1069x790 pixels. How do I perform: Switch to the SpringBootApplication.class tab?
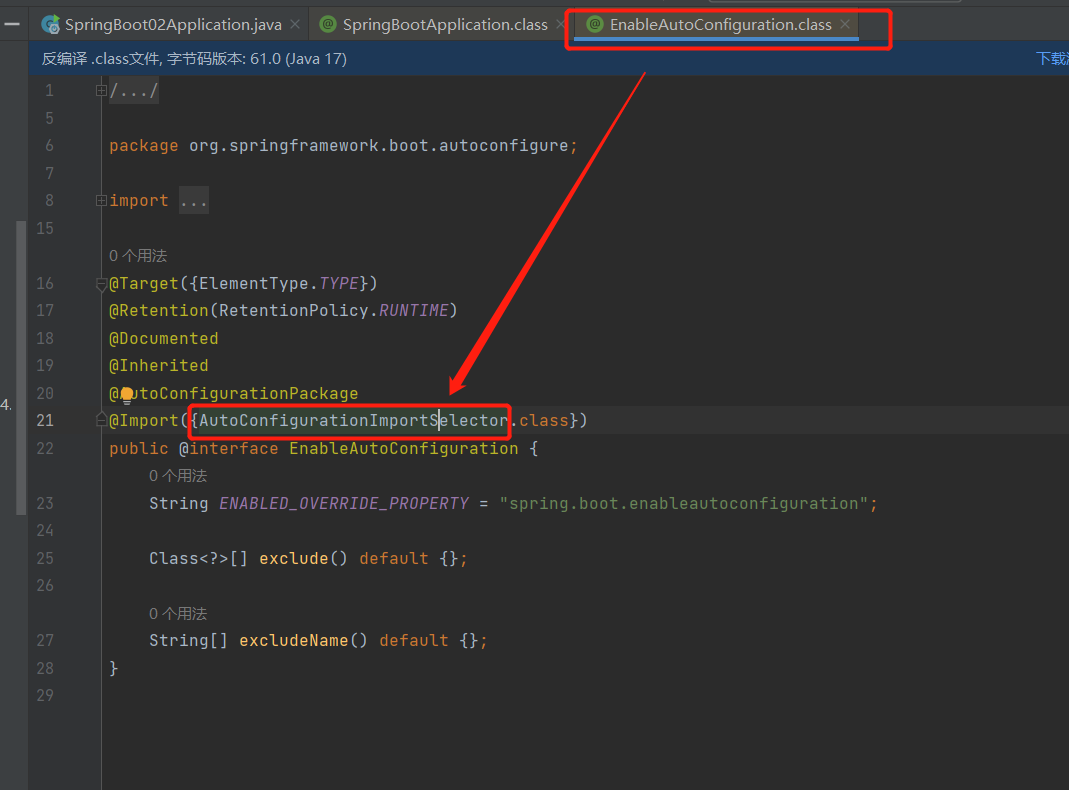[444, 24]
